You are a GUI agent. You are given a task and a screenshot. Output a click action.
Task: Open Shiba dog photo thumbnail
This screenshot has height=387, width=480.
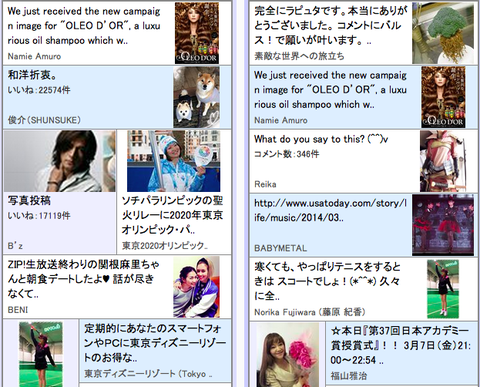click(x=196, y=97)
